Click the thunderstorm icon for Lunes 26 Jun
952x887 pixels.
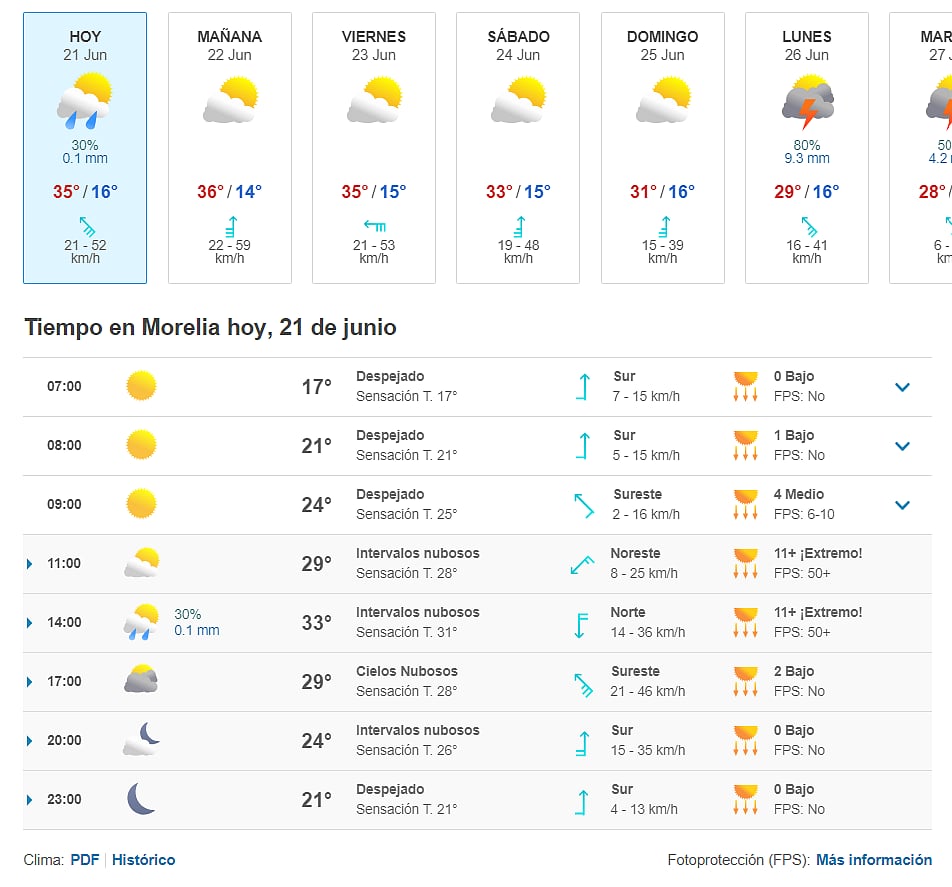click(807, 103)
